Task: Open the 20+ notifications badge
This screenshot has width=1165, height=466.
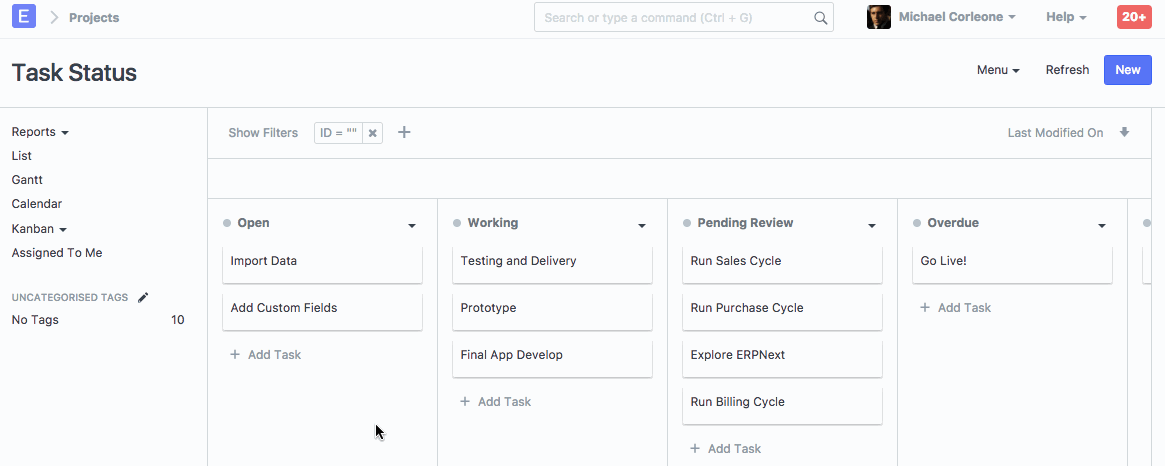Action: click(1134, 17)
